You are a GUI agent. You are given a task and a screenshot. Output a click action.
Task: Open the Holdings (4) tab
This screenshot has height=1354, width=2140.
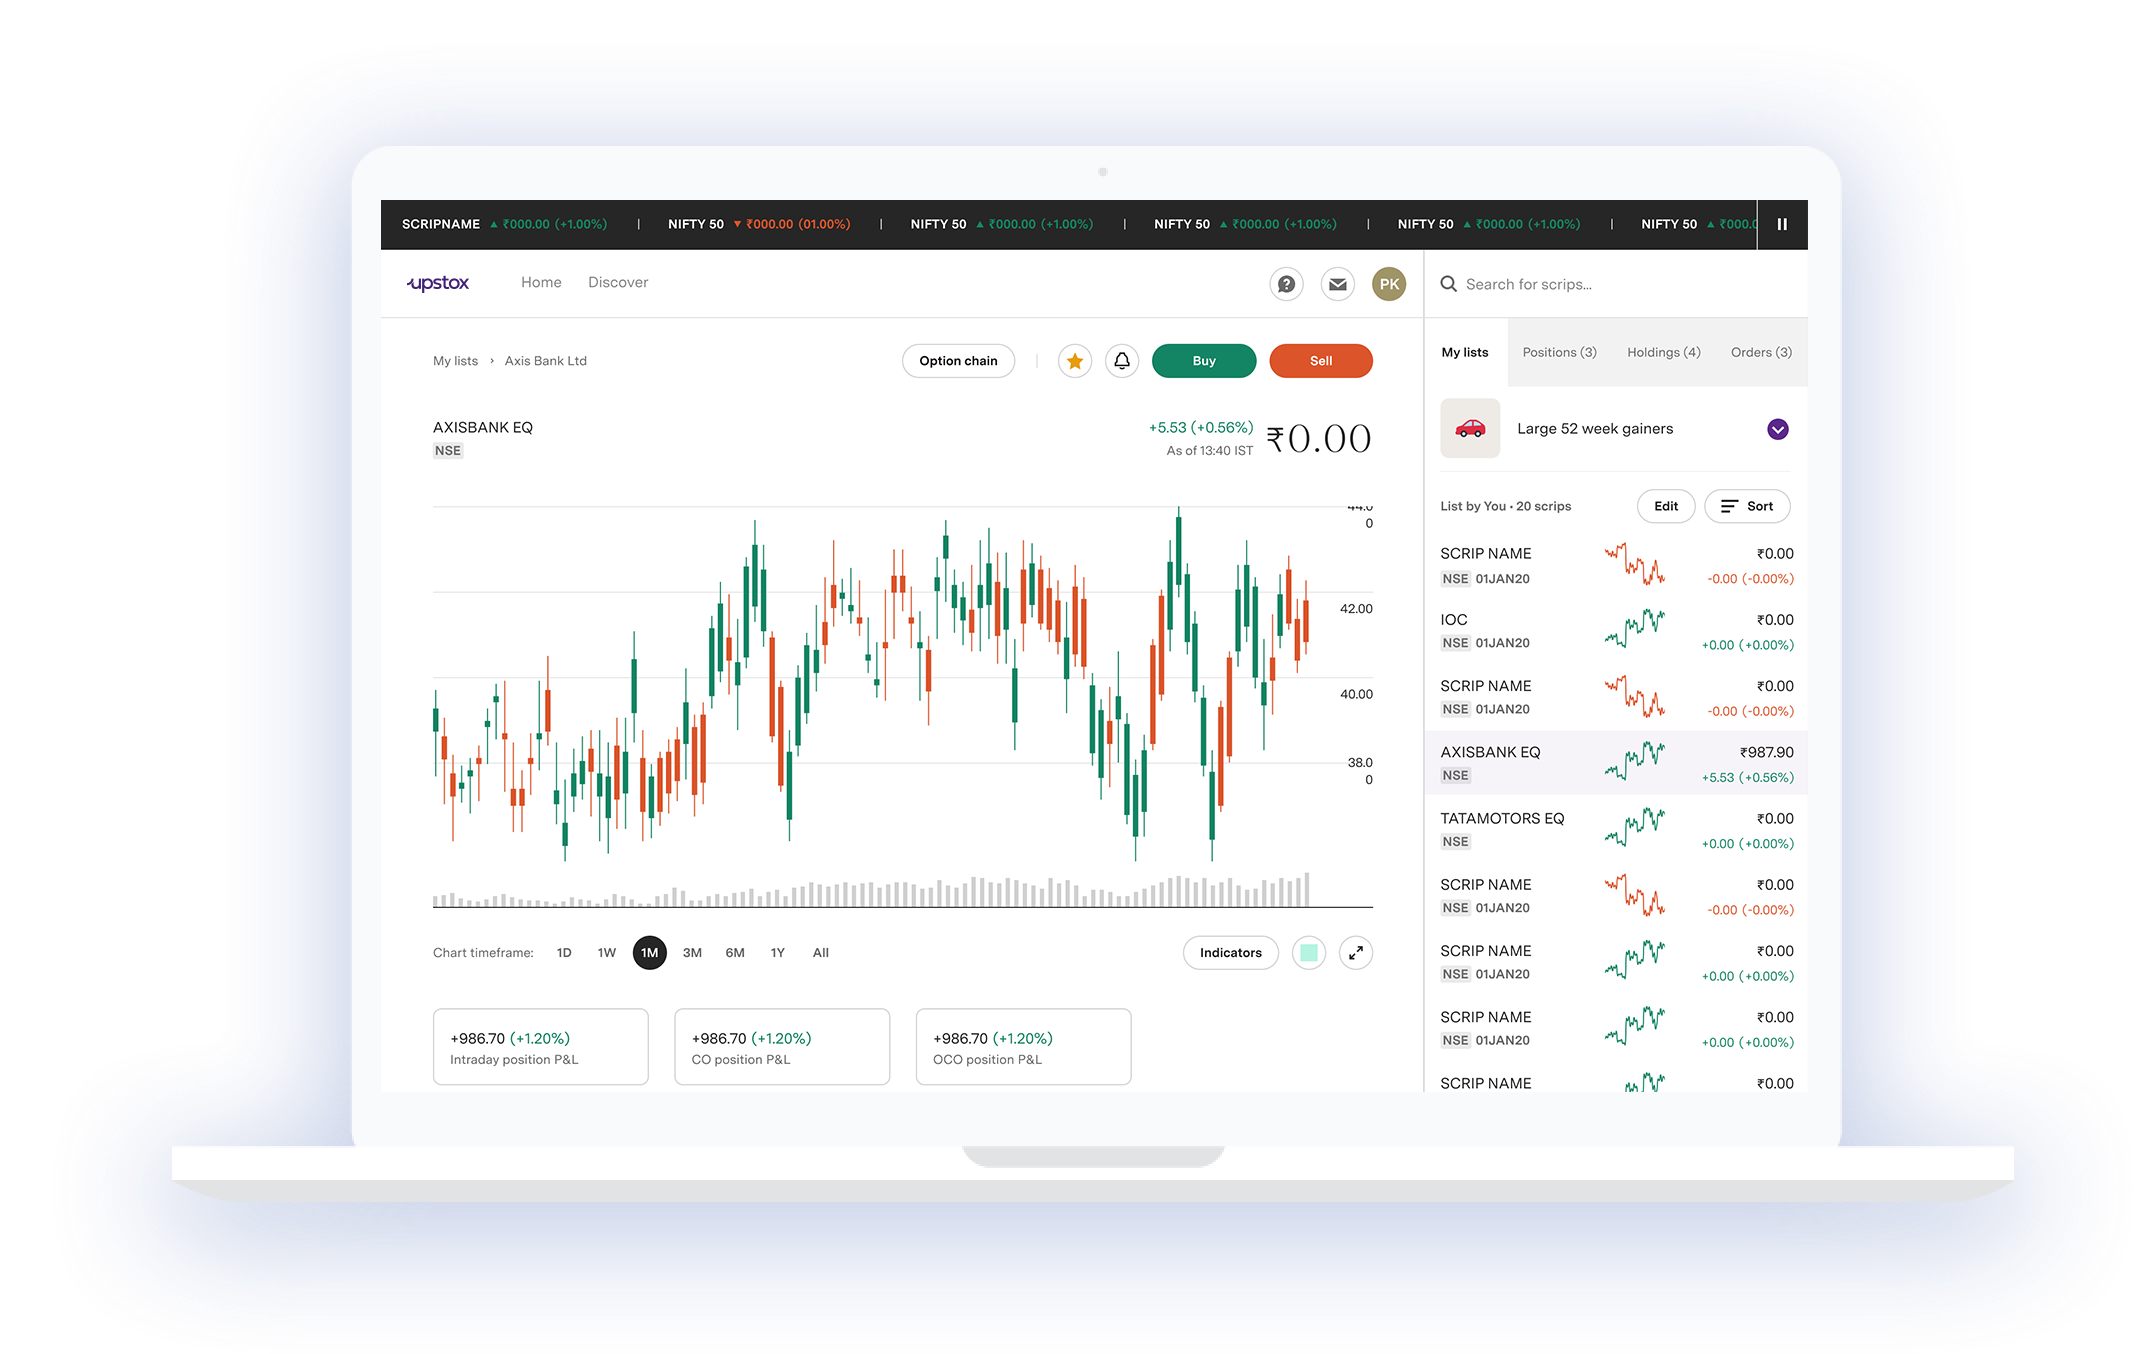click(1663, 352)
